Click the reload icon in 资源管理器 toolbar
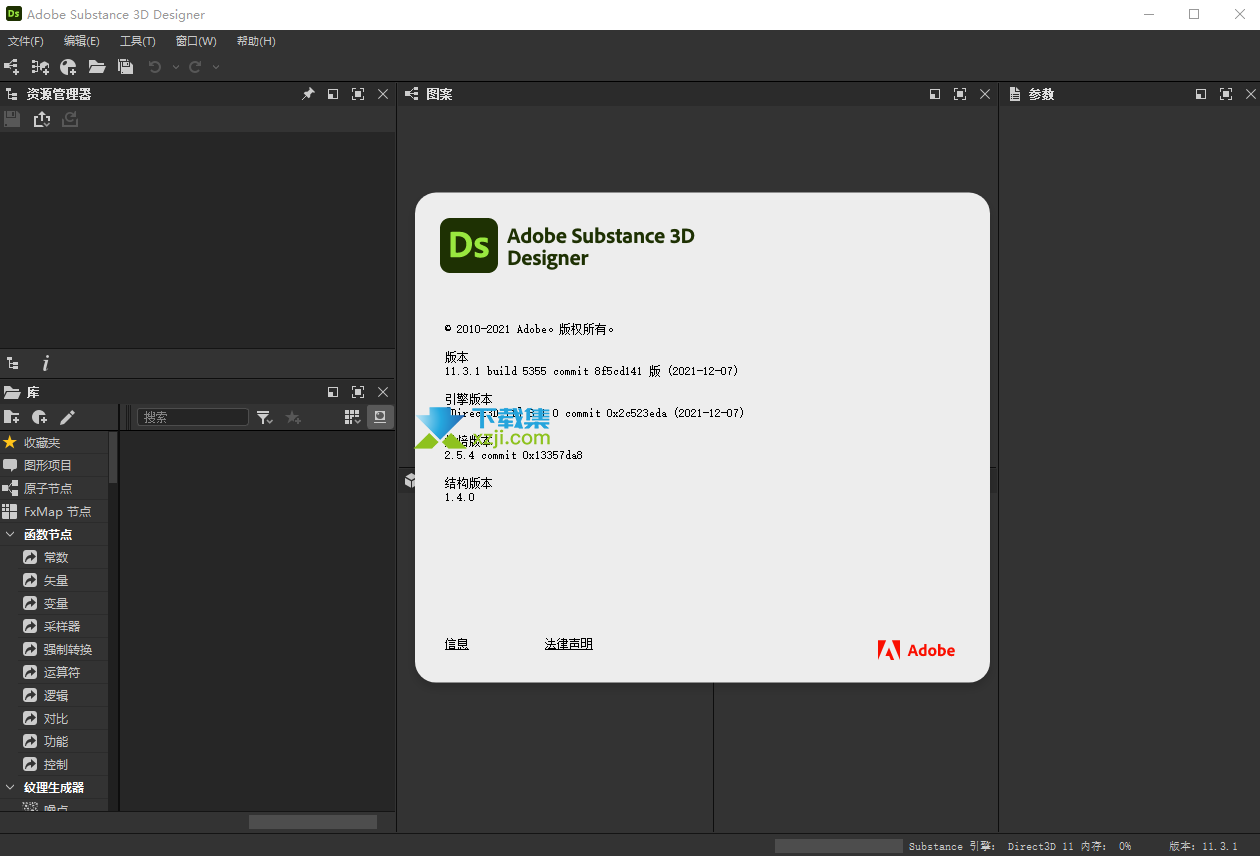The width and height of the screenshot is (1260, 856). [70, 119]
